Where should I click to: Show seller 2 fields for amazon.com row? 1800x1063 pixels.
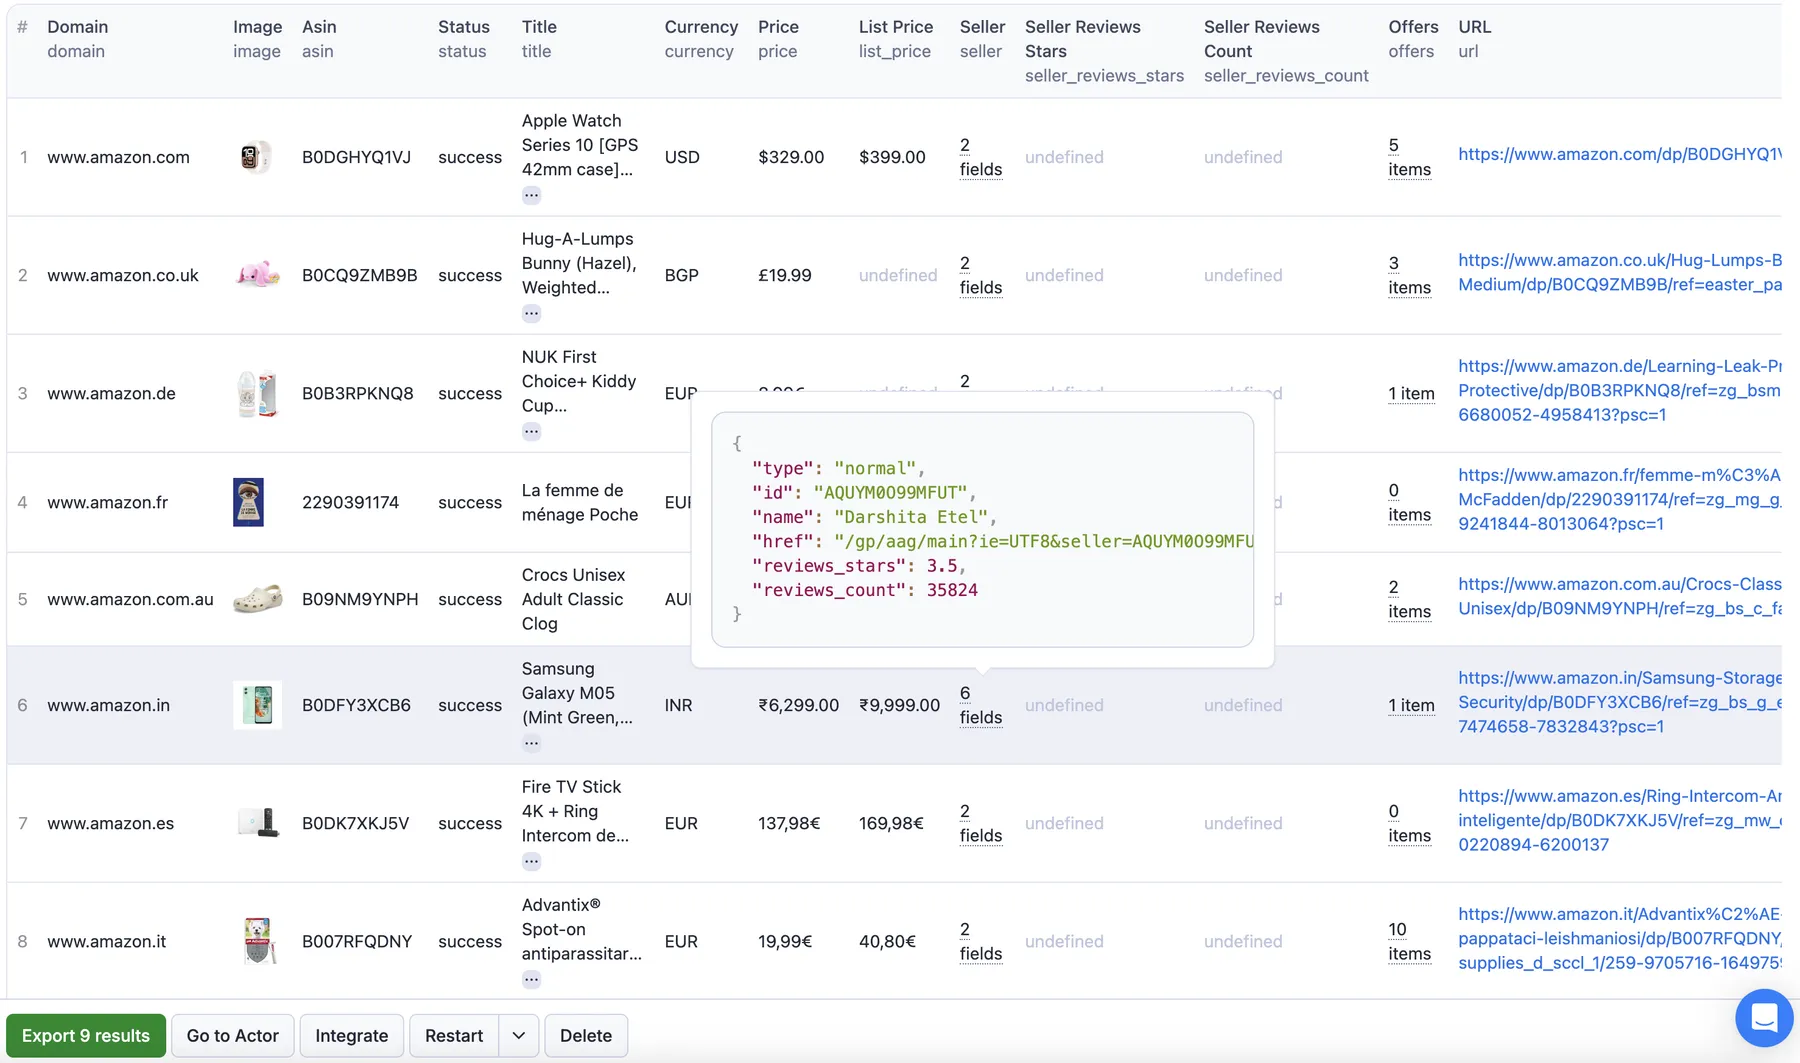(980, 157)
